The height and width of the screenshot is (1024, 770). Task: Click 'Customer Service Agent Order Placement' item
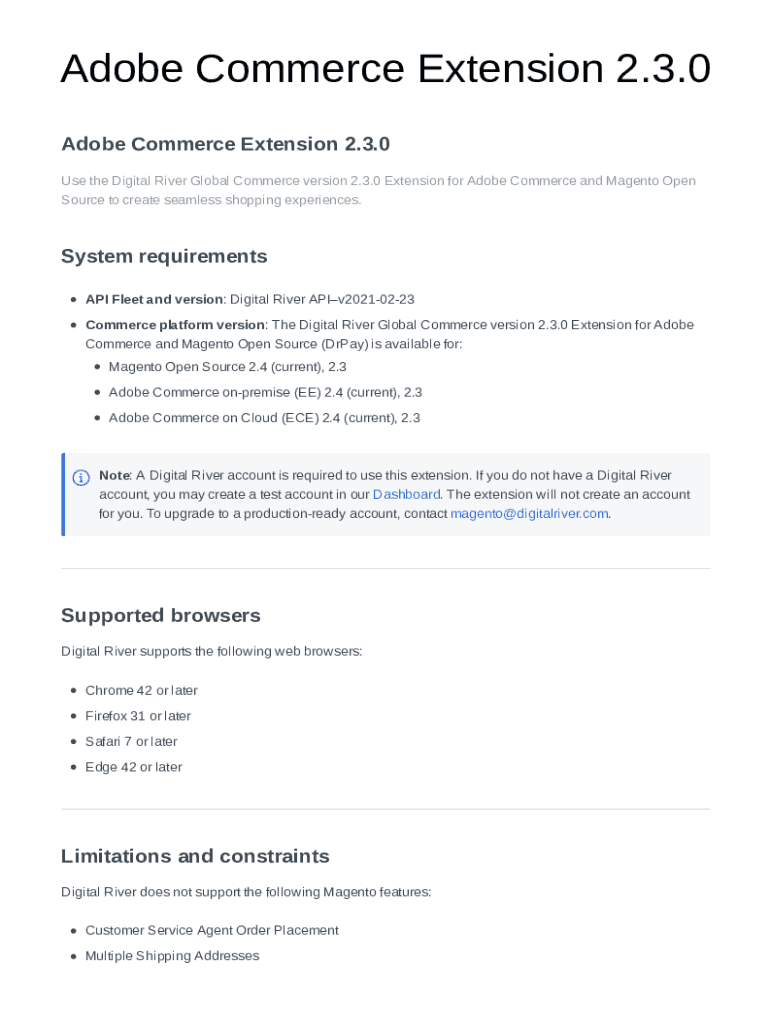(211, 931)
